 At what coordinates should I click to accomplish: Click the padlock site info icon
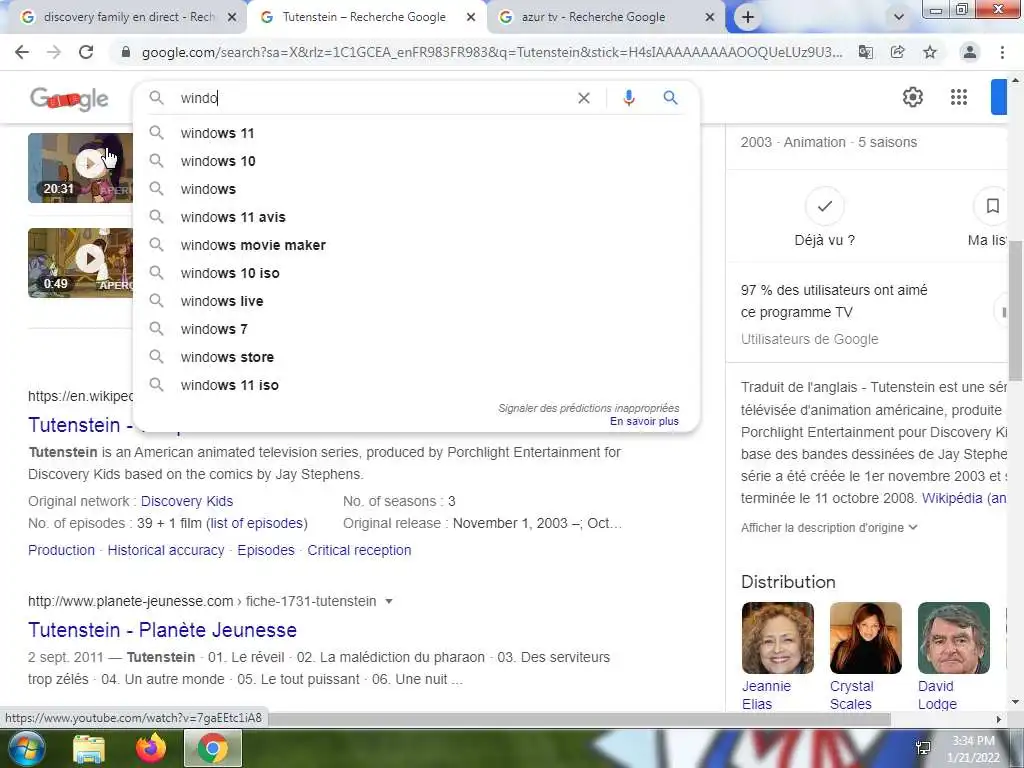pos(126,52)
